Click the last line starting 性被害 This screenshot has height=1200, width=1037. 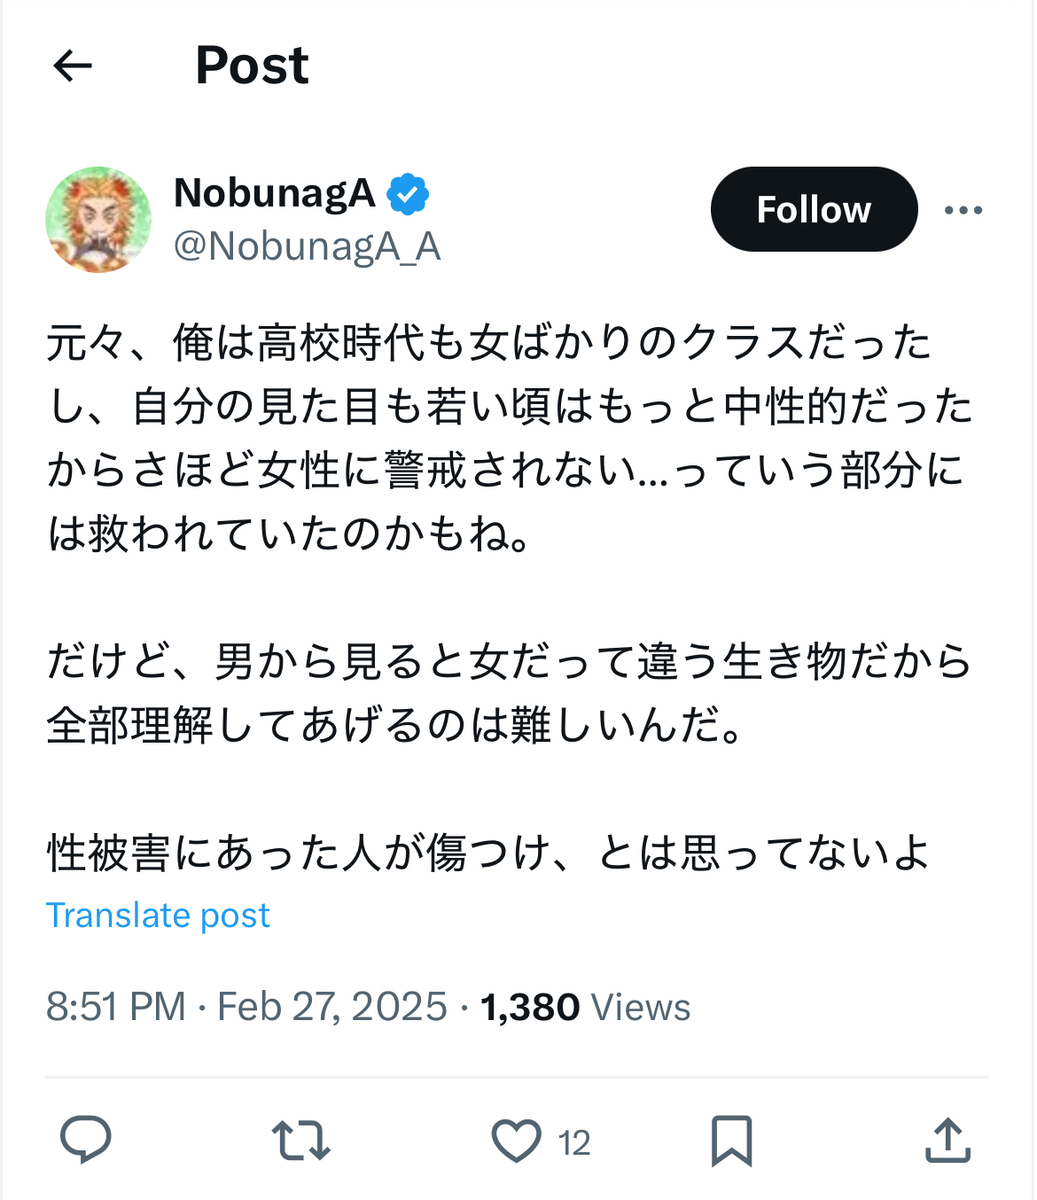pos(488,853)
